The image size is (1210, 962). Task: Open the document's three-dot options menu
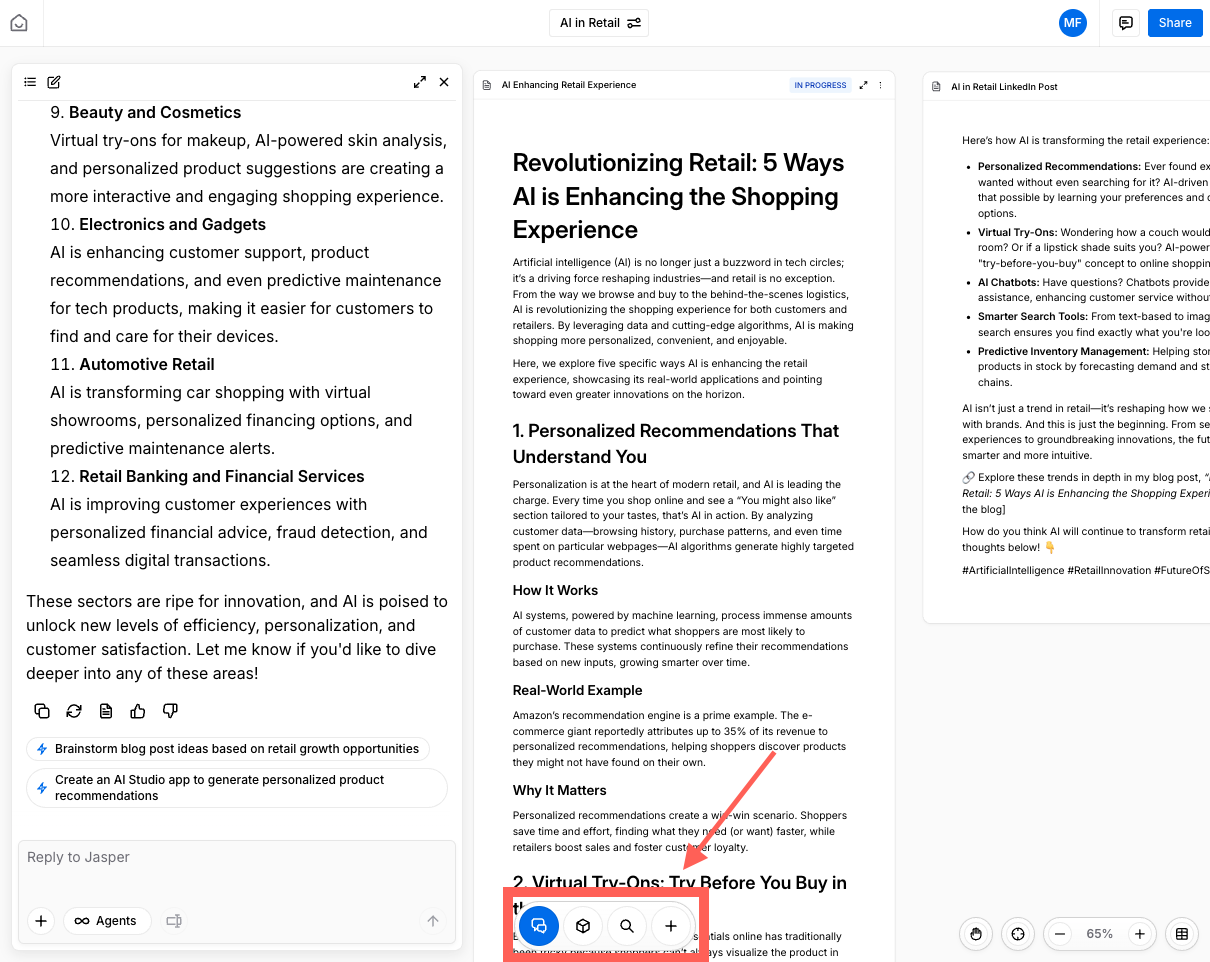881,85
